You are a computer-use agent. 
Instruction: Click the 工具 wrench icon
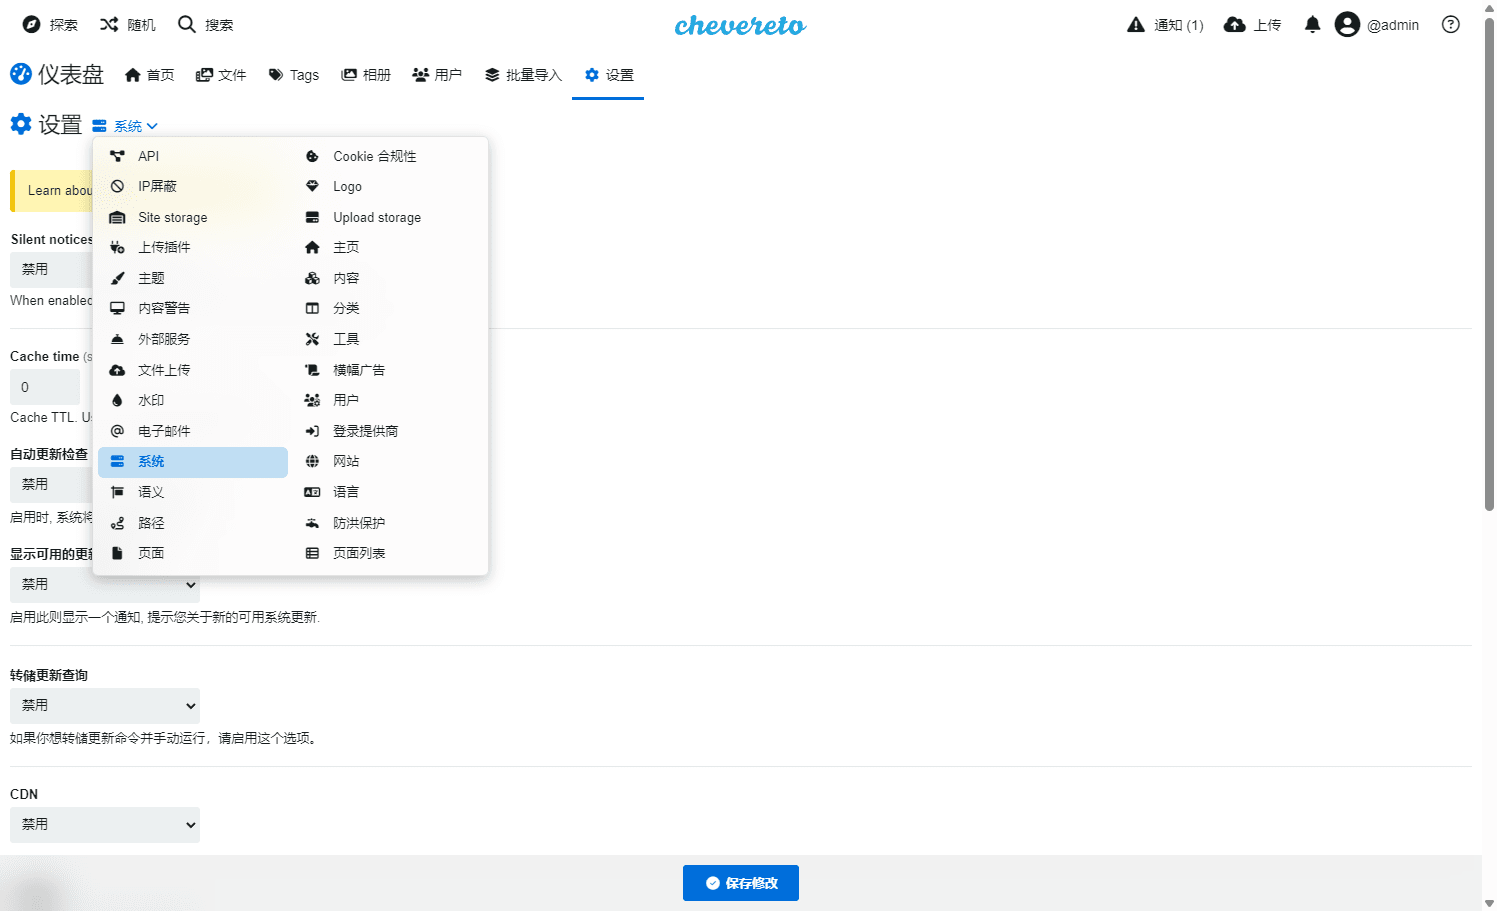tap(312, 339)
